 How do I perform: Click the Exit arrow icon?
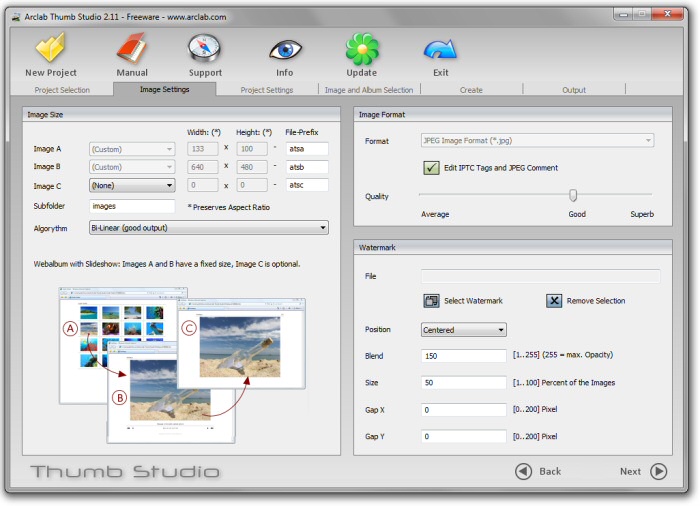pyautogui.click(x=440, y=49)
